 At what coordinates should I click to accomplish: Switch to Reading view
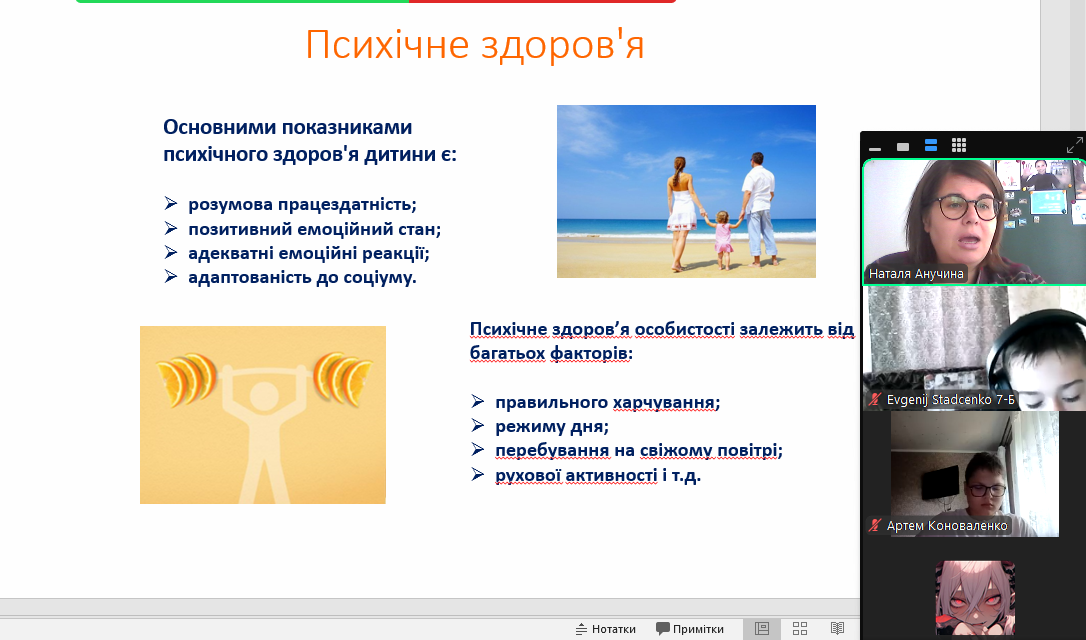point(837,629)
